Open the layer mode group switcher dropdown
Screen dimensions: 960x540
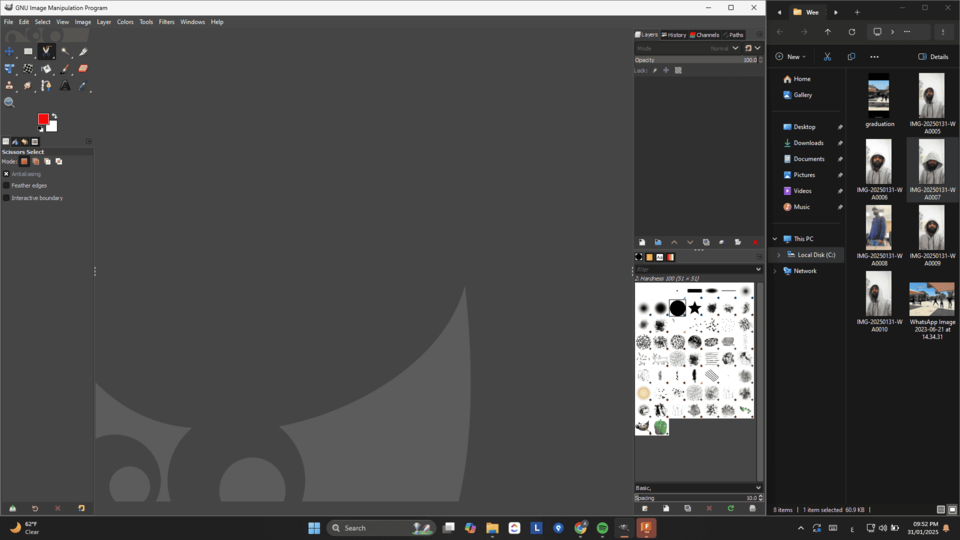[753, 48]
